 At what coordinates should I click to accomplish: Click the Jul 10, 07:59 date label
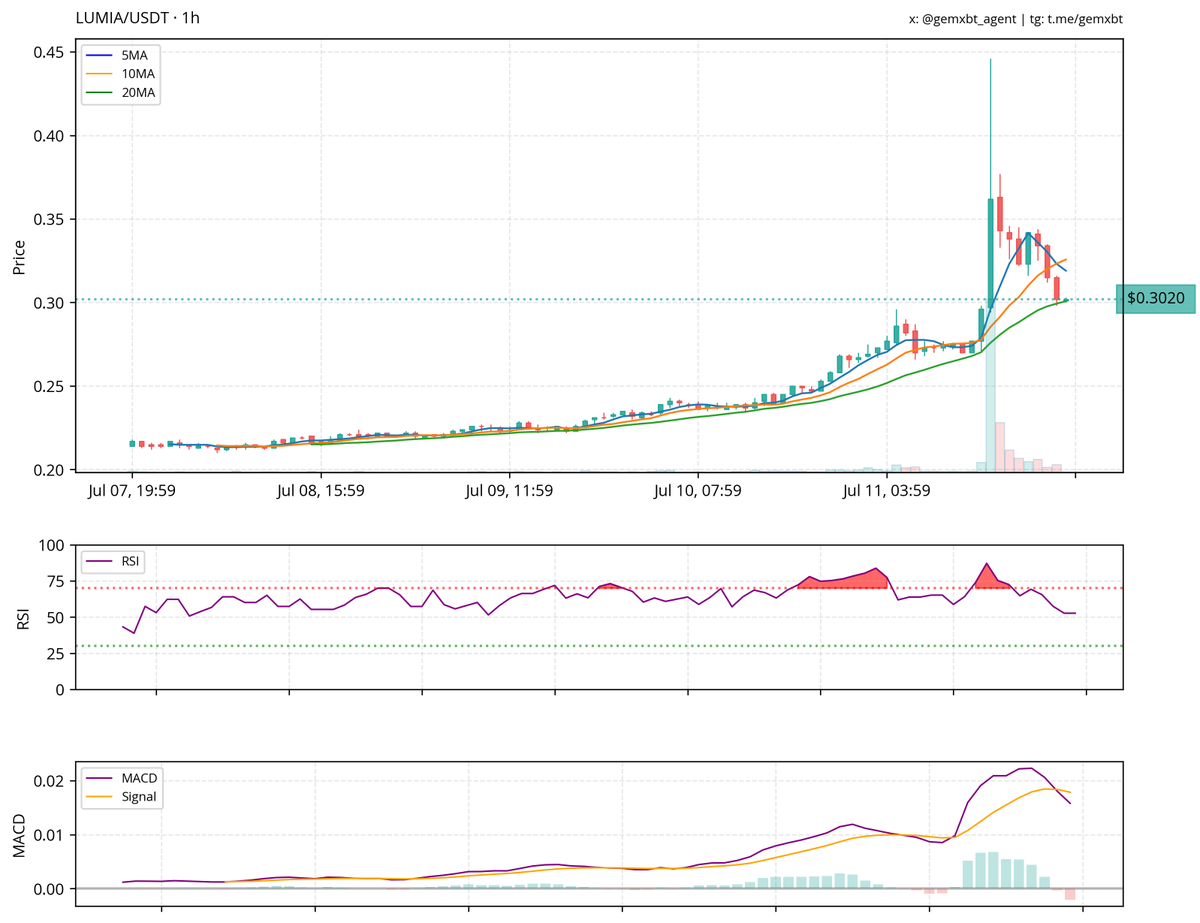click(x=698, y=491)
